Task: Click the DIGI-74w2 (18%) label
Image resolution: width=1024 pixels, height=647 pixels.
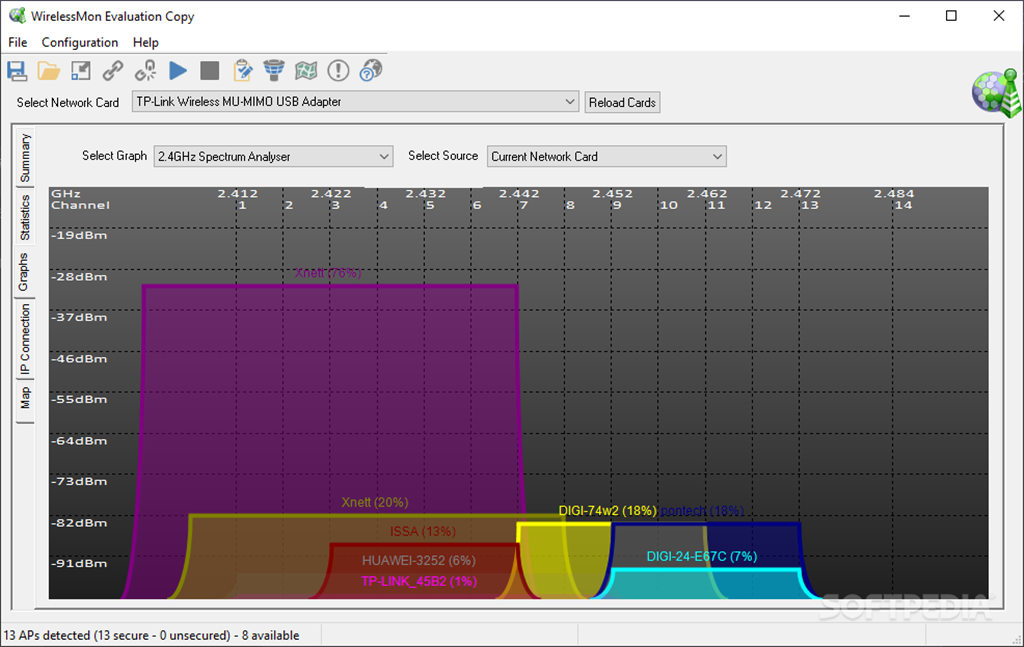Action: [x=607, y=511]
